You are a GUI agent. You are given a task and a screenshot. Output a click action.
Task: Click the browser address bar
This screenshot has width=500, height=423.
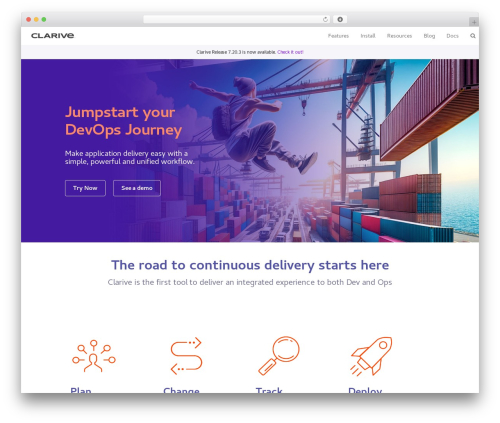pyautogui.click(x=237, y=19)
